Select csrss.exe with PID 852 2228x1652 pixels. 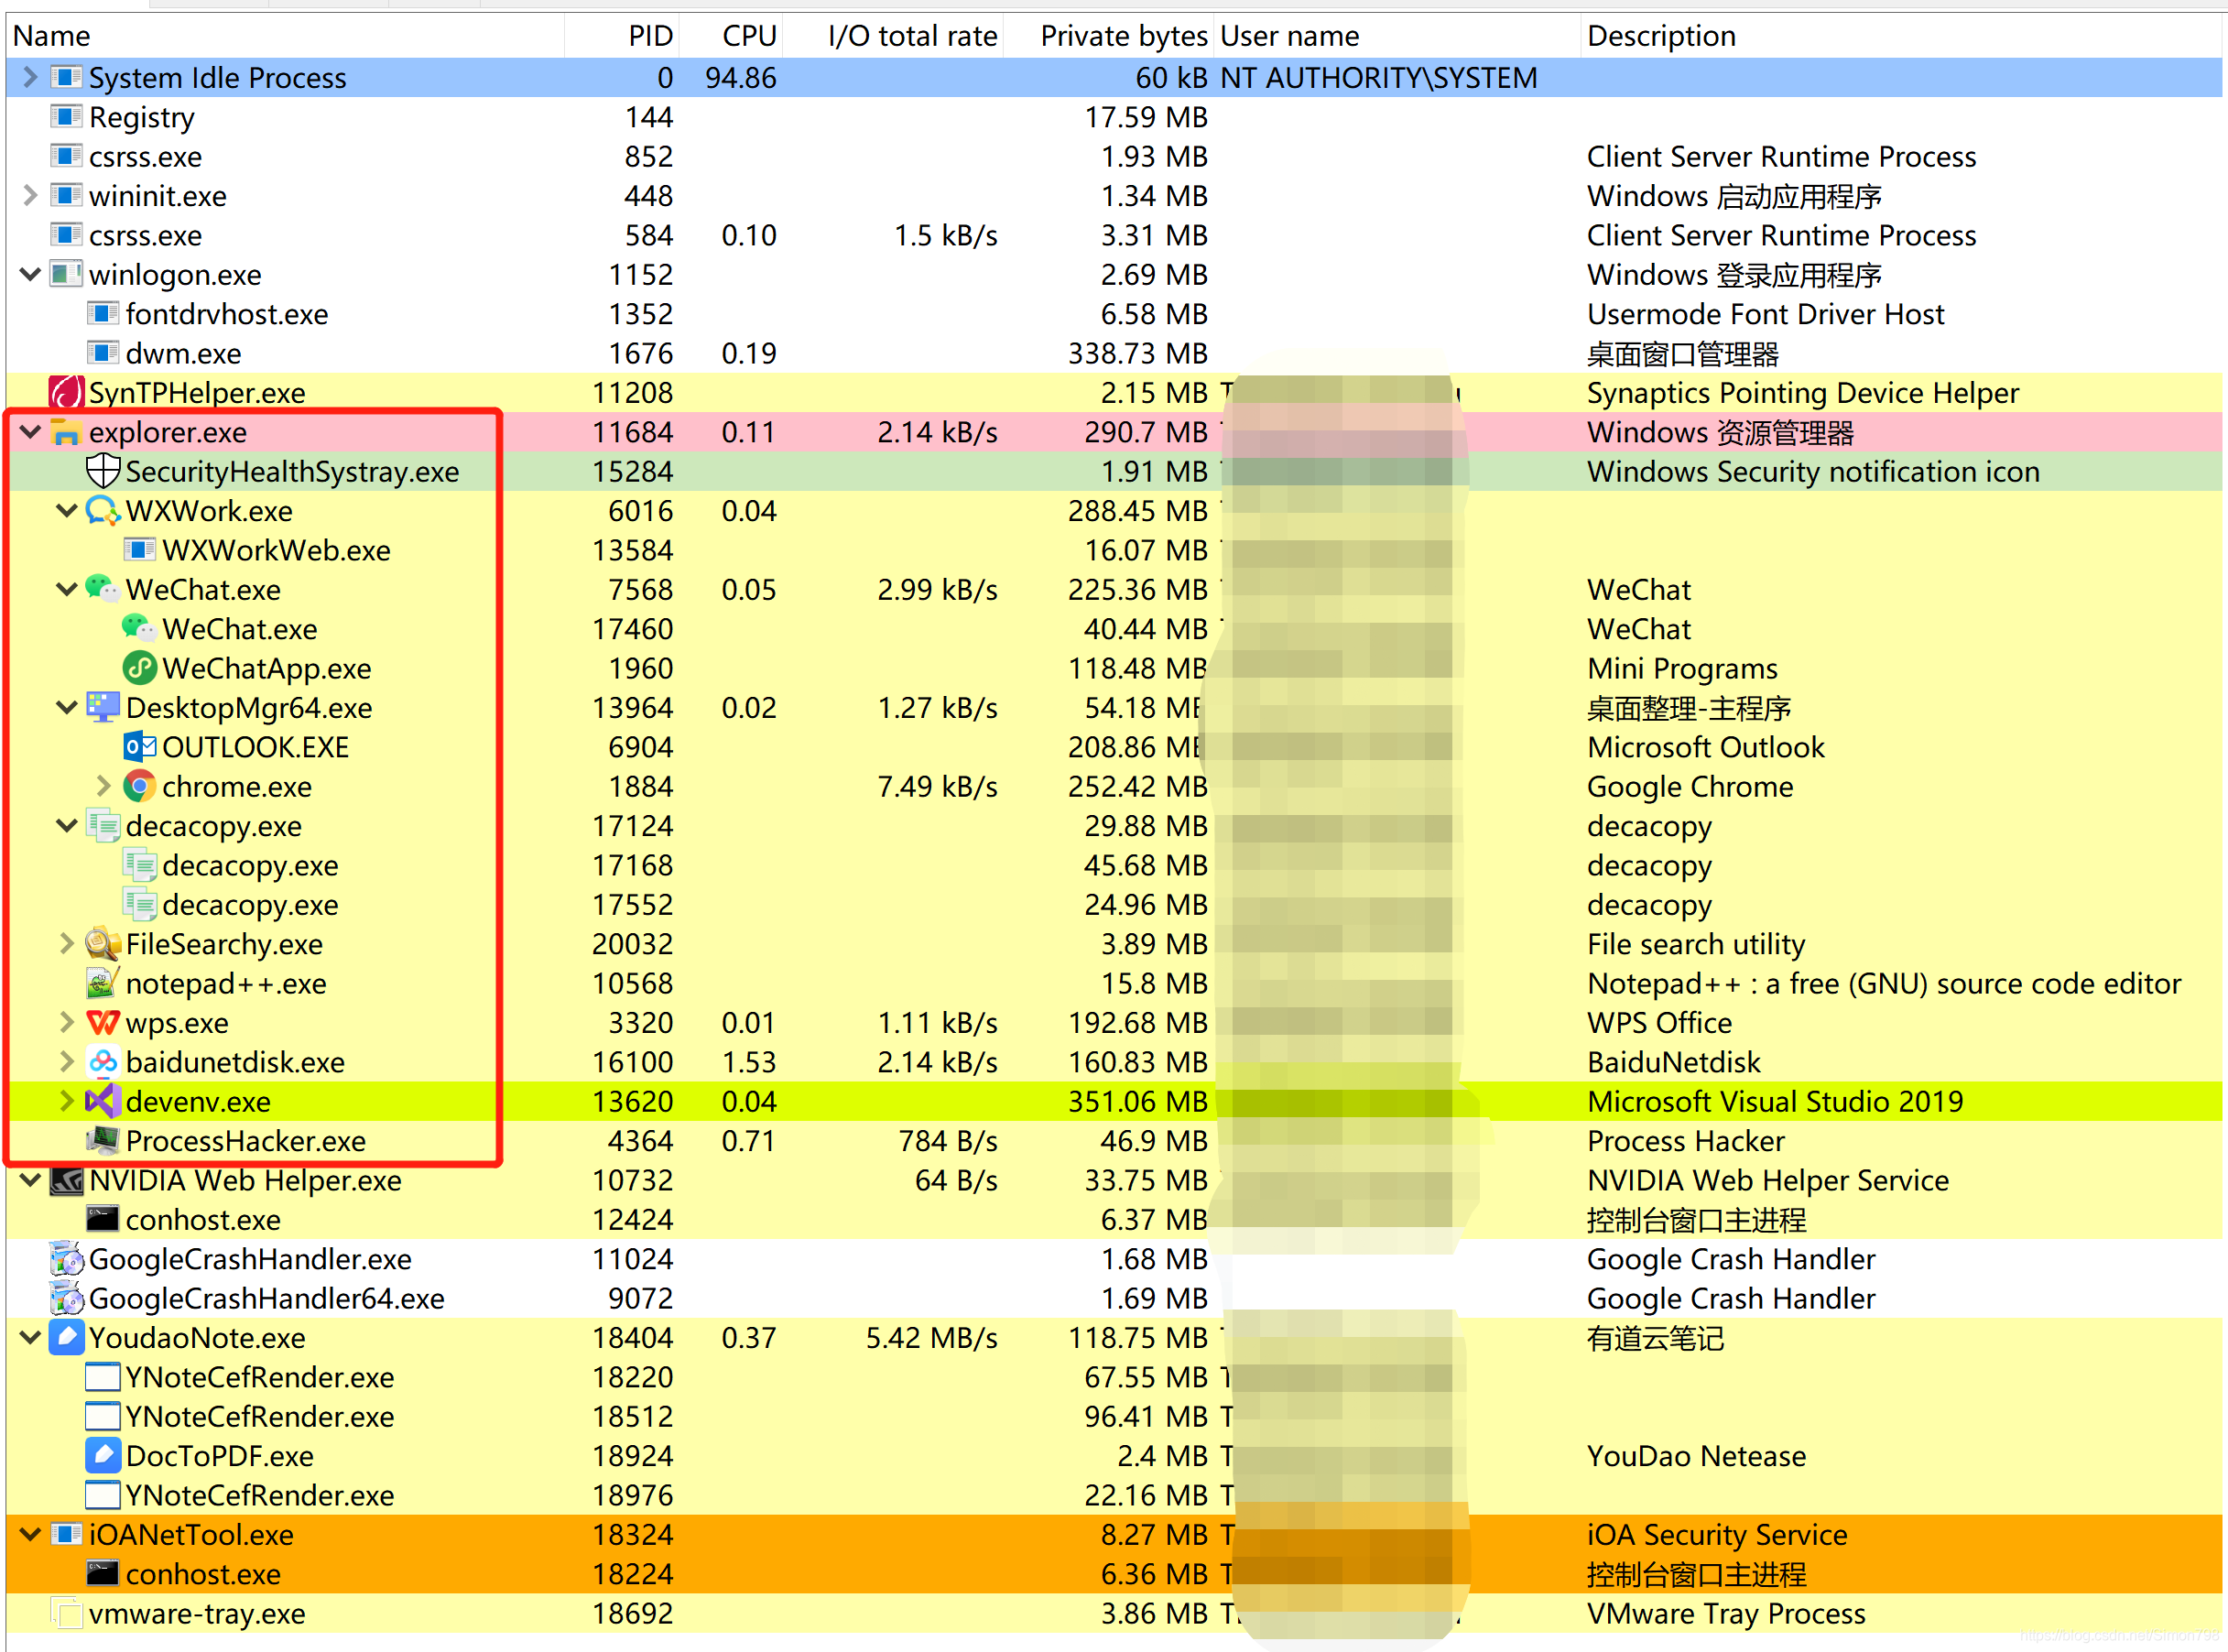pos(1114,156)
